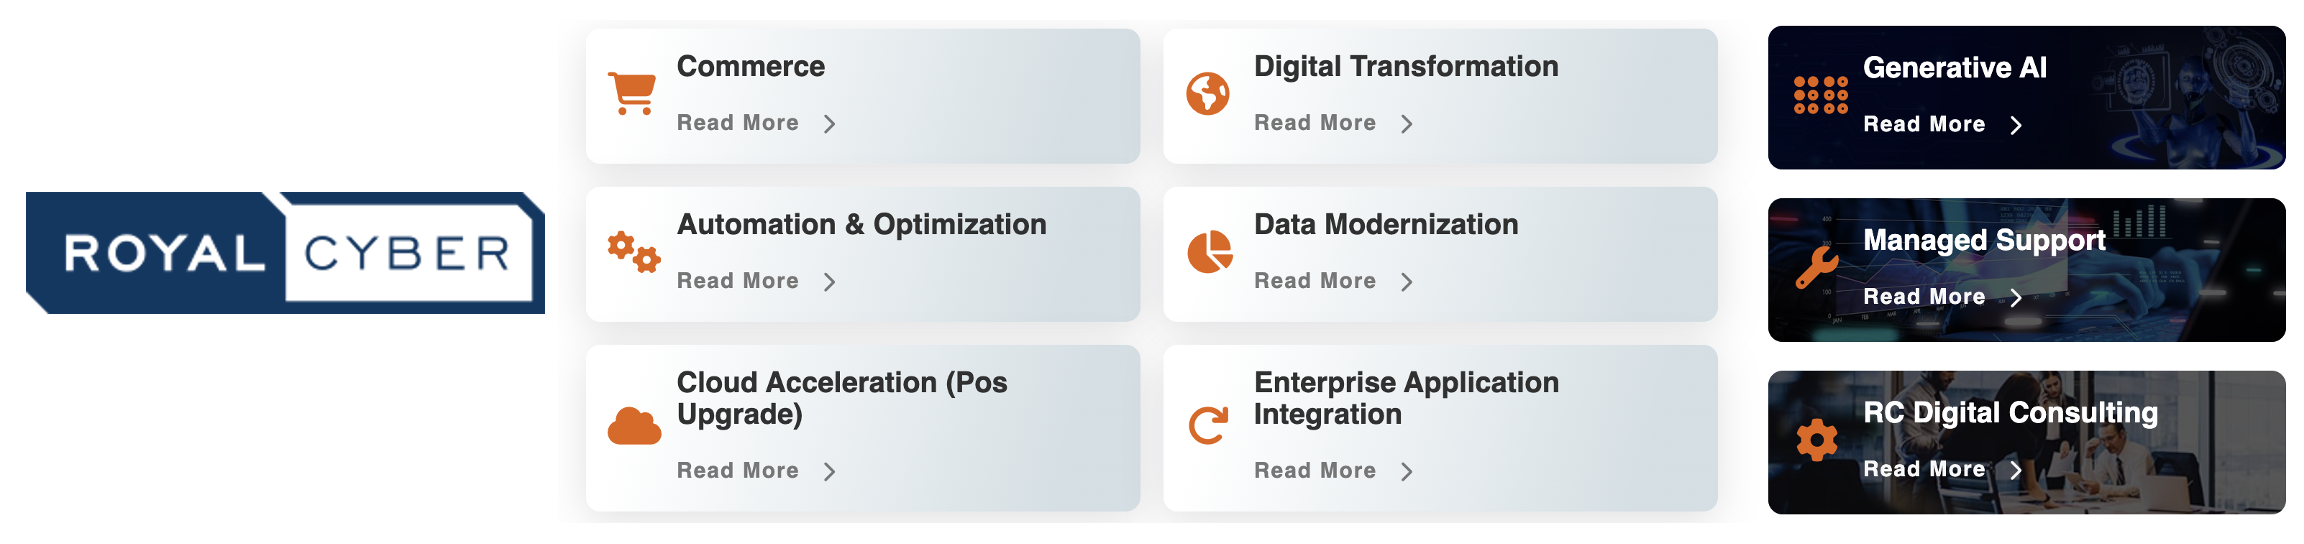Viewport: 2304px width, 544px height.
Task: Click the RC Digital Consulting gear icon
Action: tap(1817, 440)
